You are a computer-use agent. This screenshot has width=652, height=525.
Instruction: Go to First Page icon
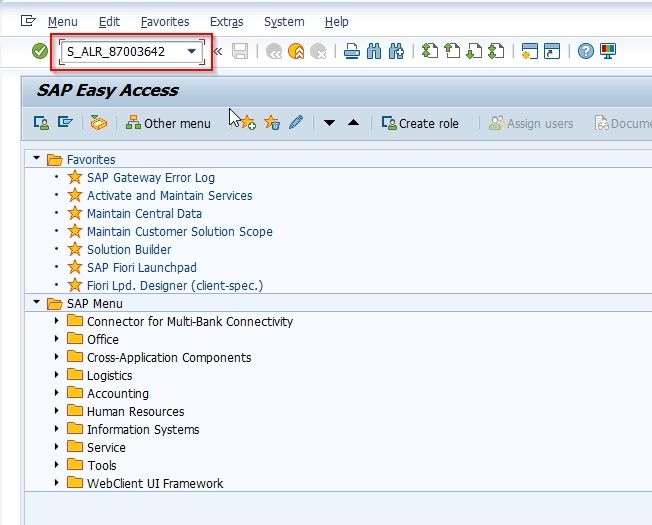430,51
